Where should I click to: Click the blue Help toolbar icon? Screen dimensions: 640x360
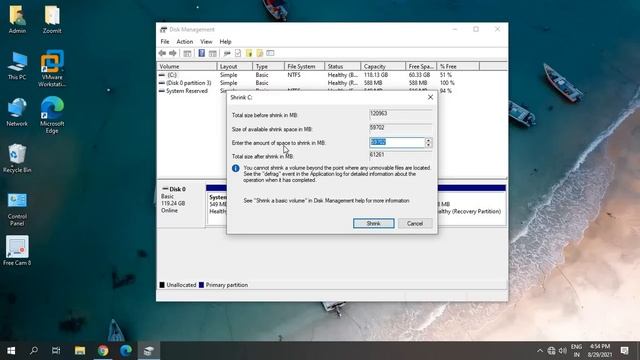(x=202, y=53)
